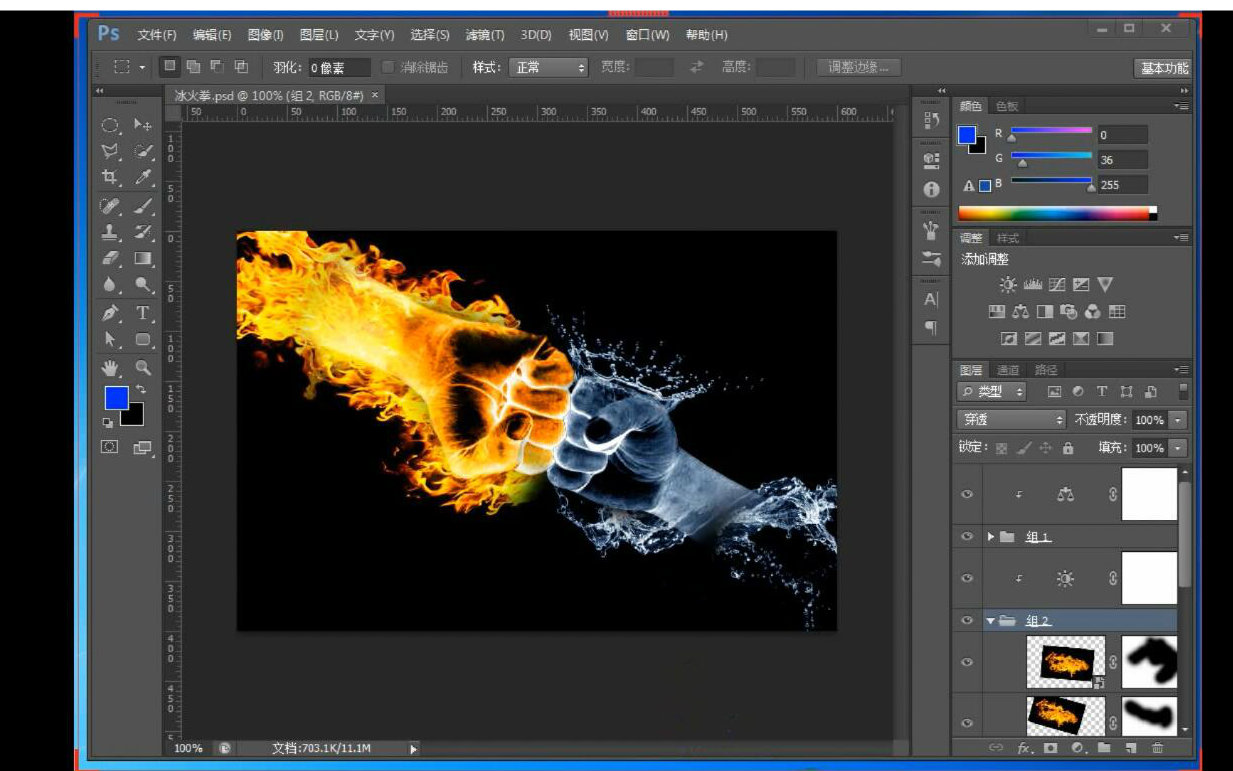Select the Zoom tool in toolbox
The width and height of the screenshot is (1233, 771).
point(143,367)
